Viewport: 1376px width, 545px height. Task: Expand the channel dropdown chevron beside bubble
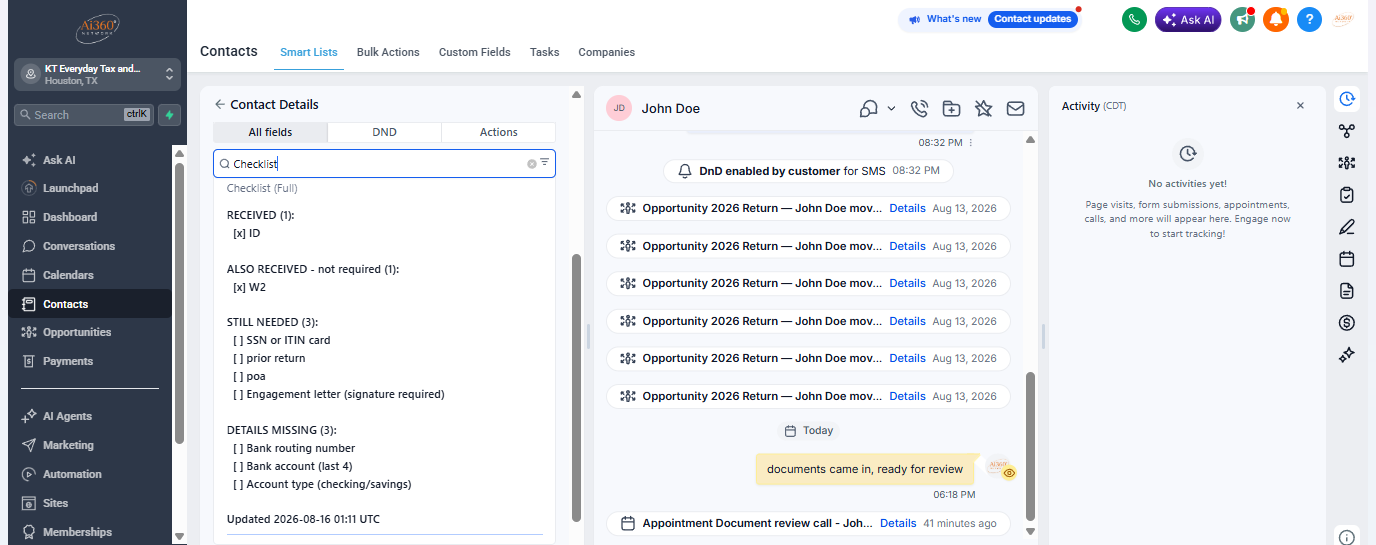[x=891, y=108]
